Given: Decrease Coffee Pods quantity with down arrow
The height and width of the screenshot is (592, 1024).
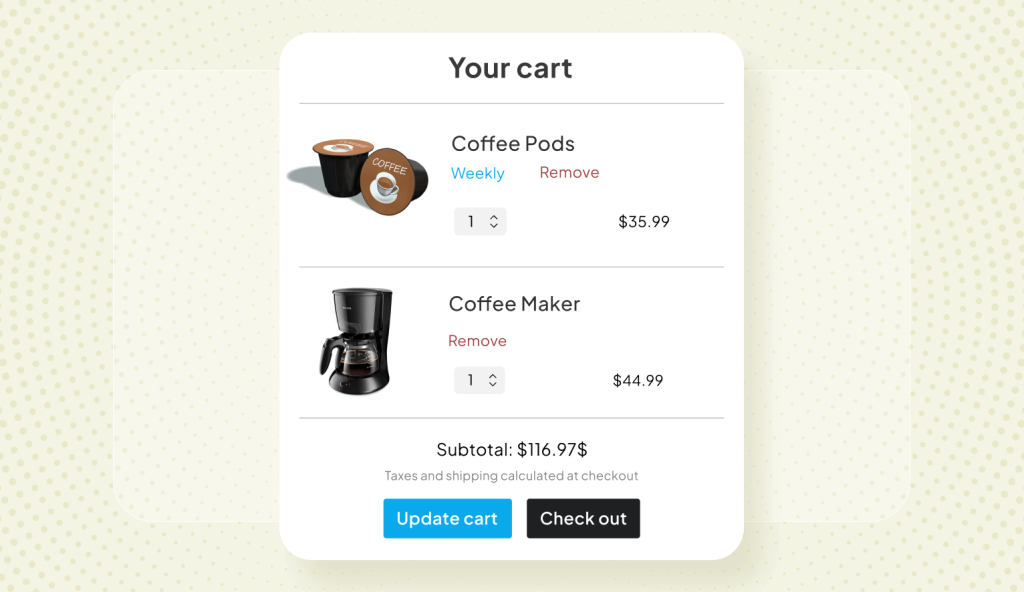Looking at the screenshot, I should [x=492, y=227].
